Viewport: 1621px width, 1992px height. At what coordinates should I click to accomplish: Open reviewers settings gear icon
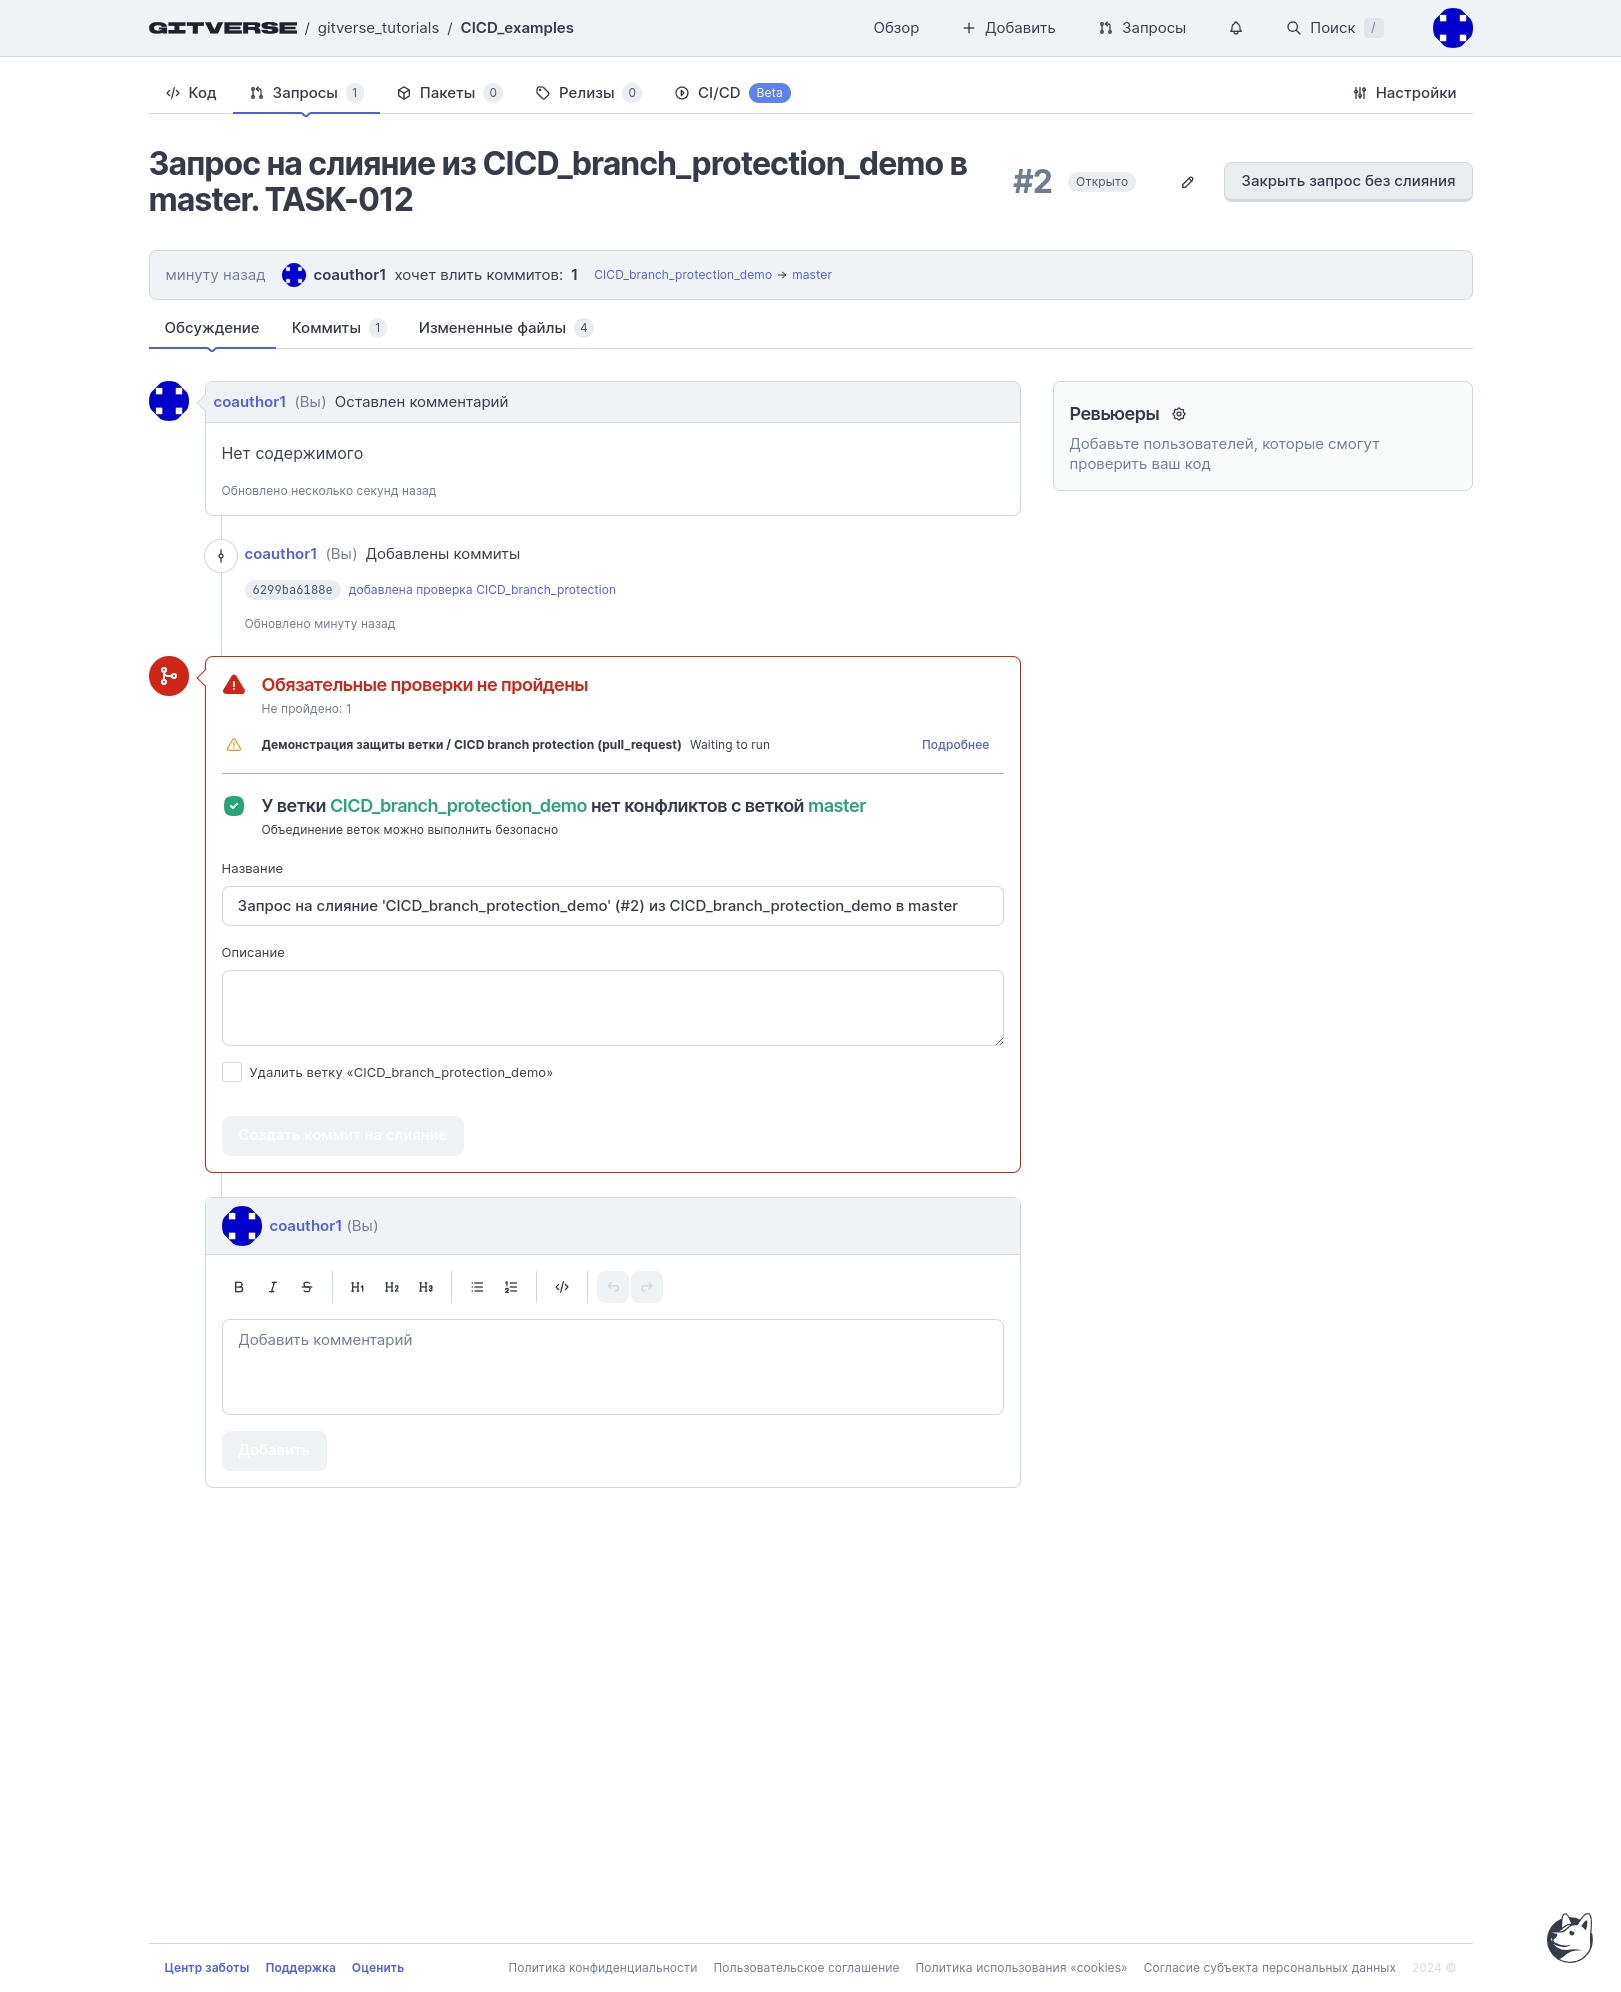(x=1179, y=414)
